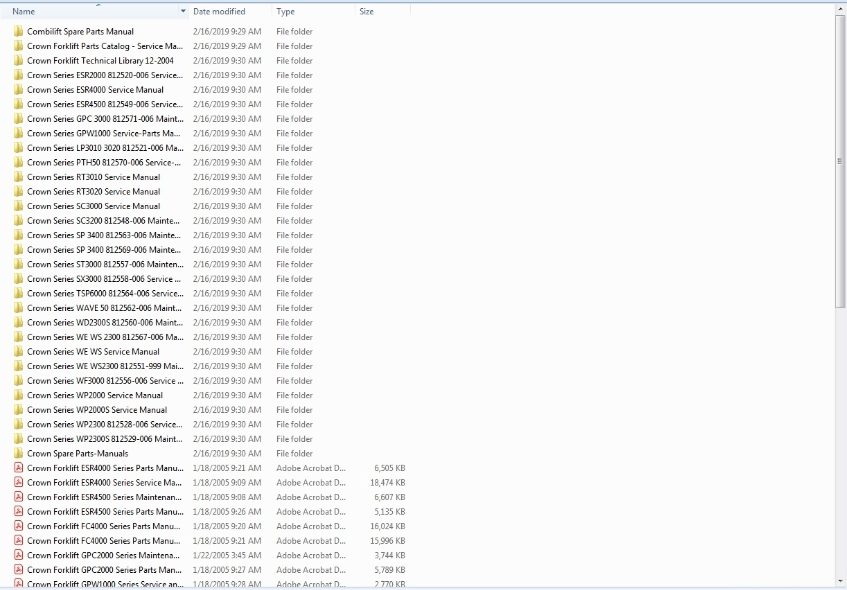This screenshot has width=847, height=590.
Task: Click "Adobe Acrobat D..." type of the 6,505 KB file
Action: 311,468
